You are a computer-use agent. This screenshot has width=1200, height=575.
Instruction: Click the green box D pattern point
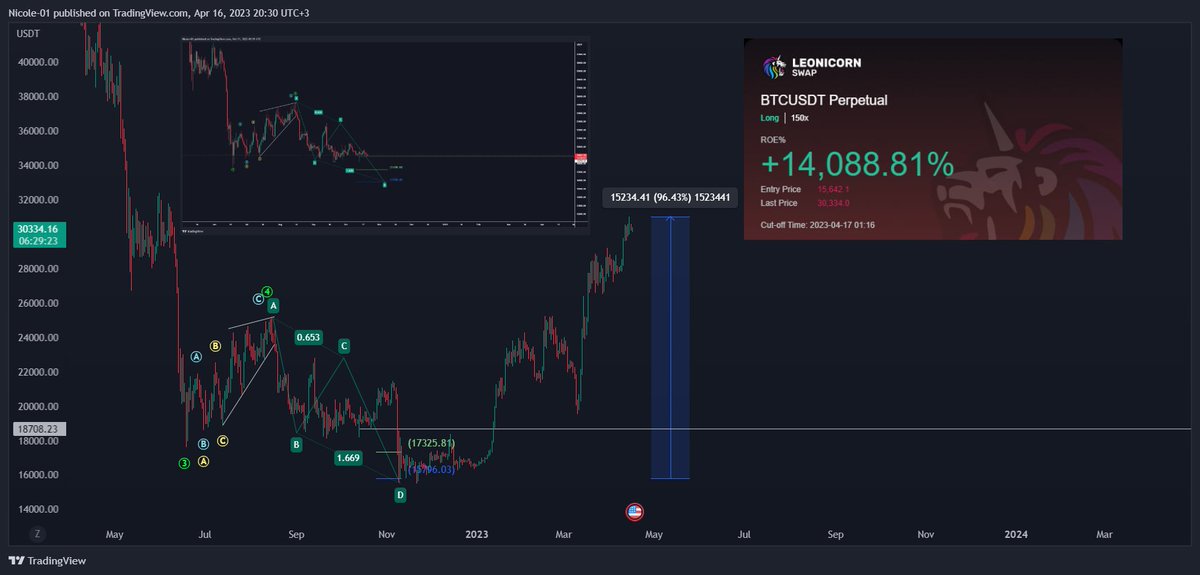click(x=400, y=495)
